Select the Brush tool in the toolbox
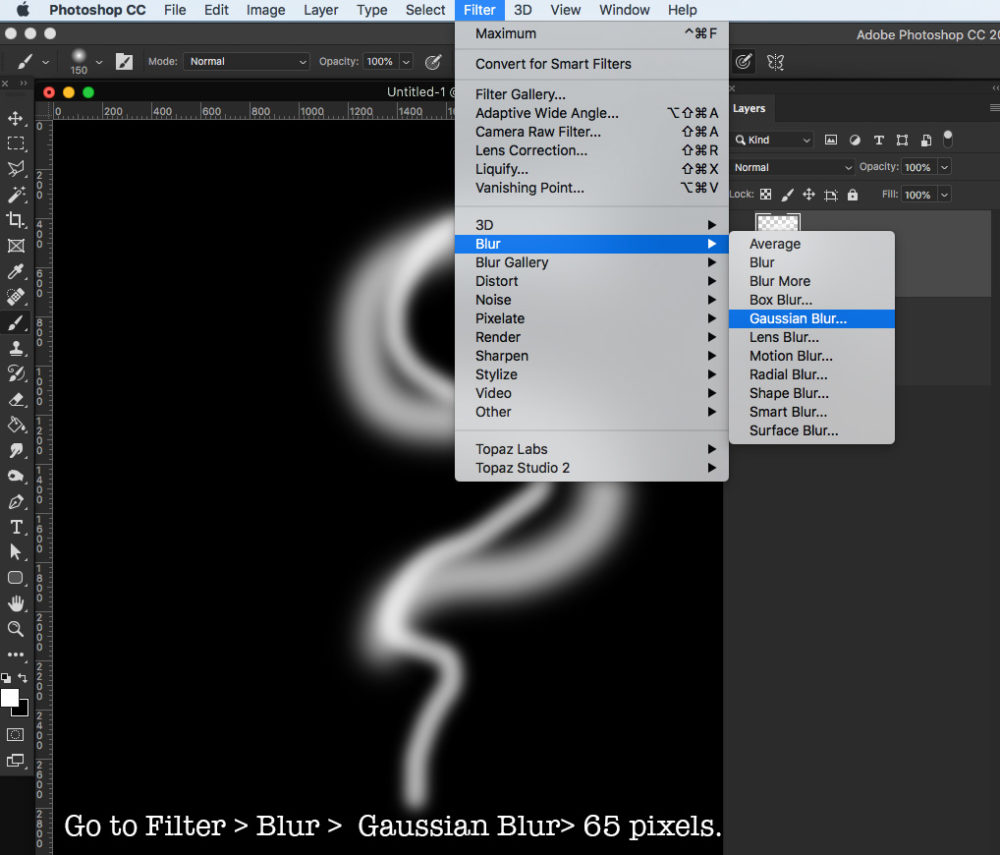 (x=15, y=323)
